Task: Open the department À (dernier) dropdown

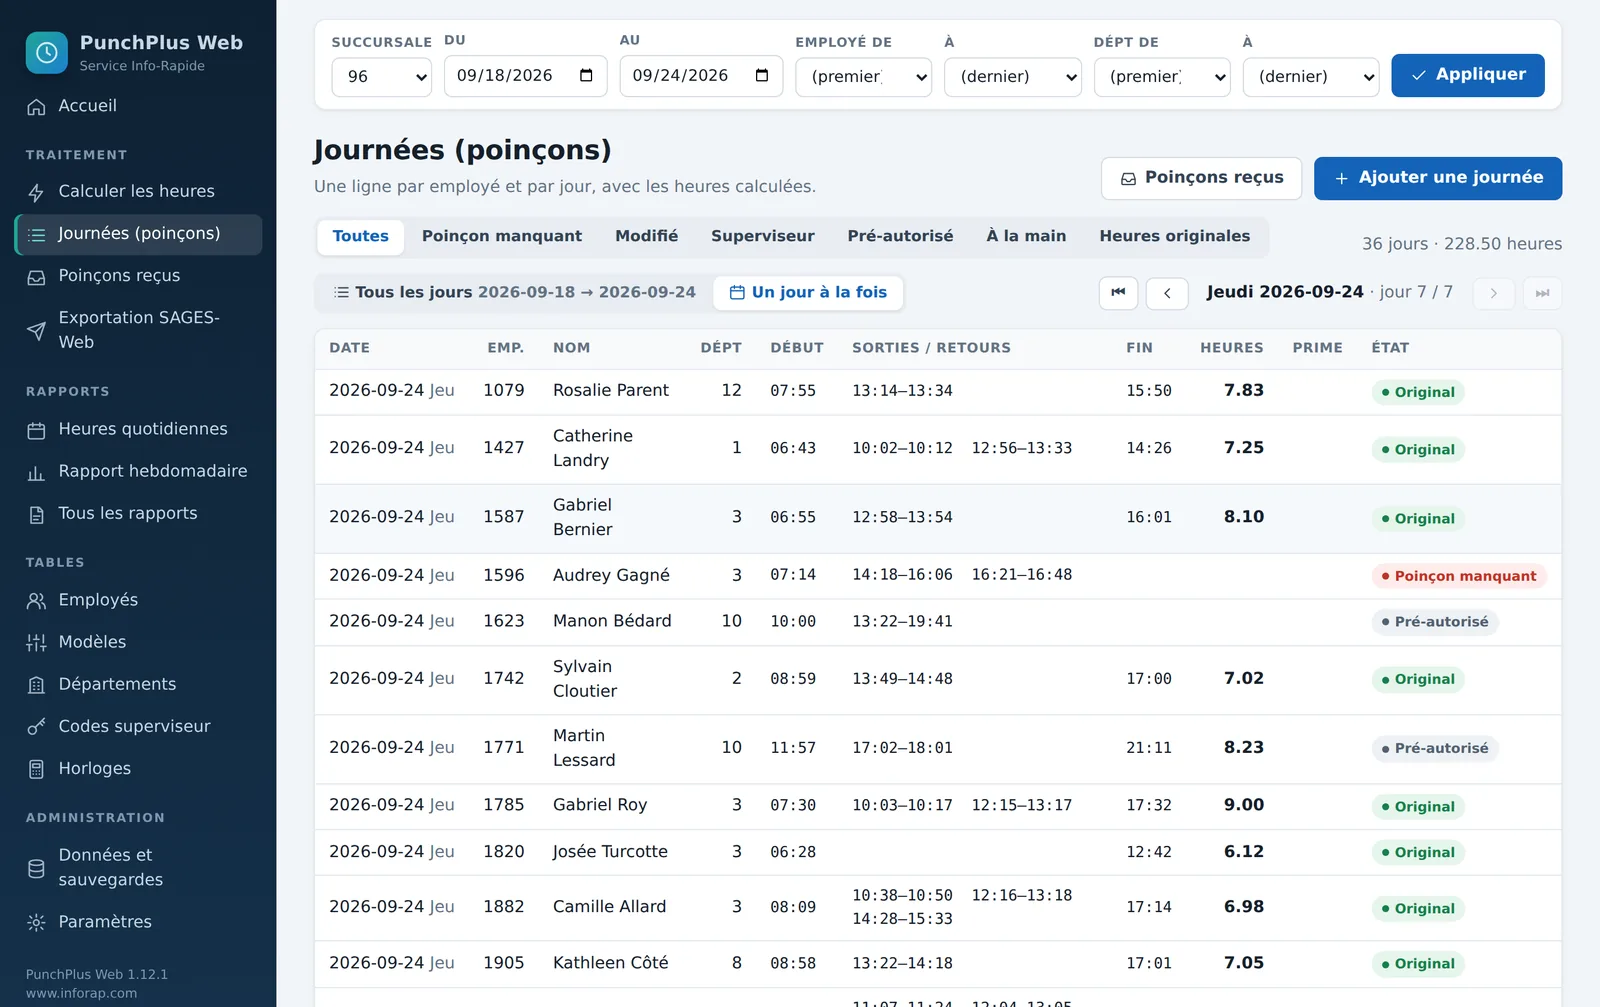Action: [1310, 76]
